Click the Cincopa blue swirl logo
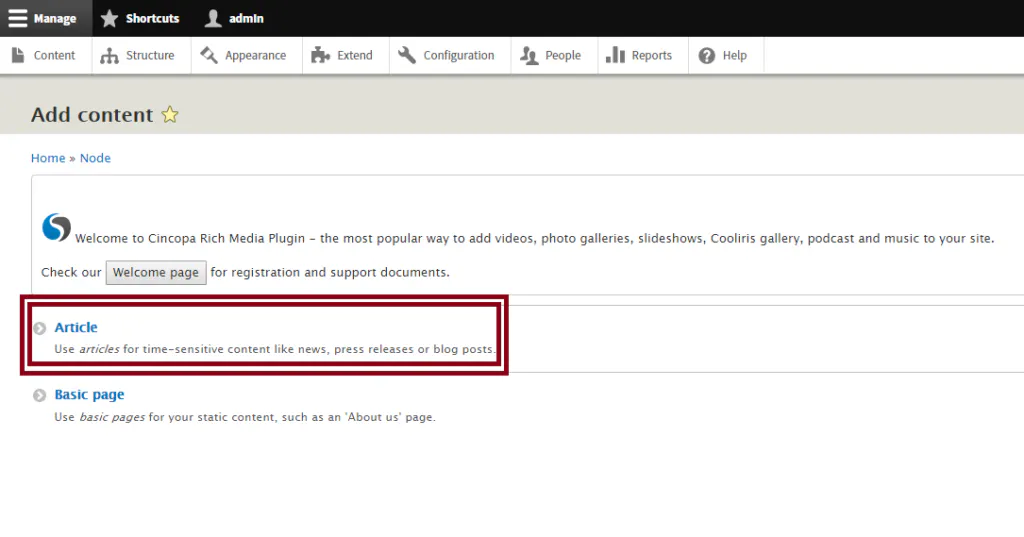This screenshot has width=1024, height=537. coord(56,227)
